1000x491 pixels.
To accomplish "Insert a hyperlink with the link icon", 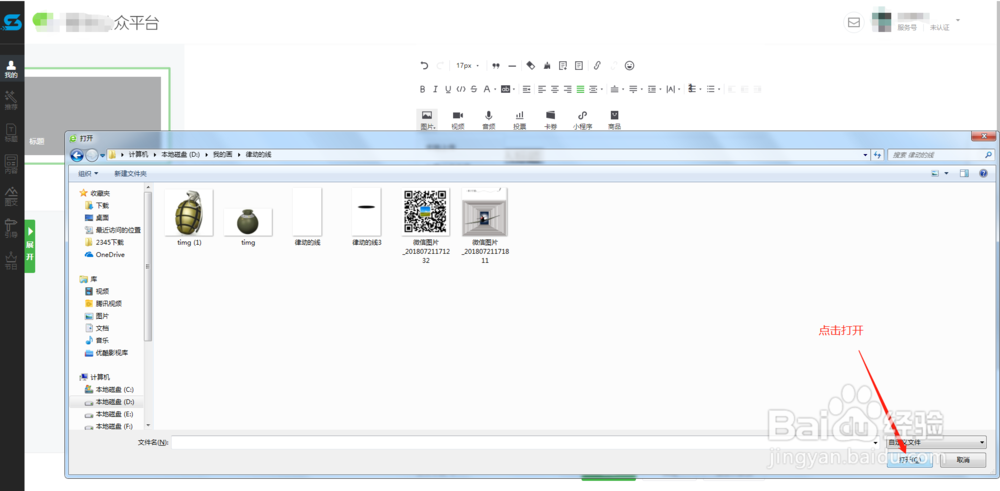I will click(x=597, y=66).
